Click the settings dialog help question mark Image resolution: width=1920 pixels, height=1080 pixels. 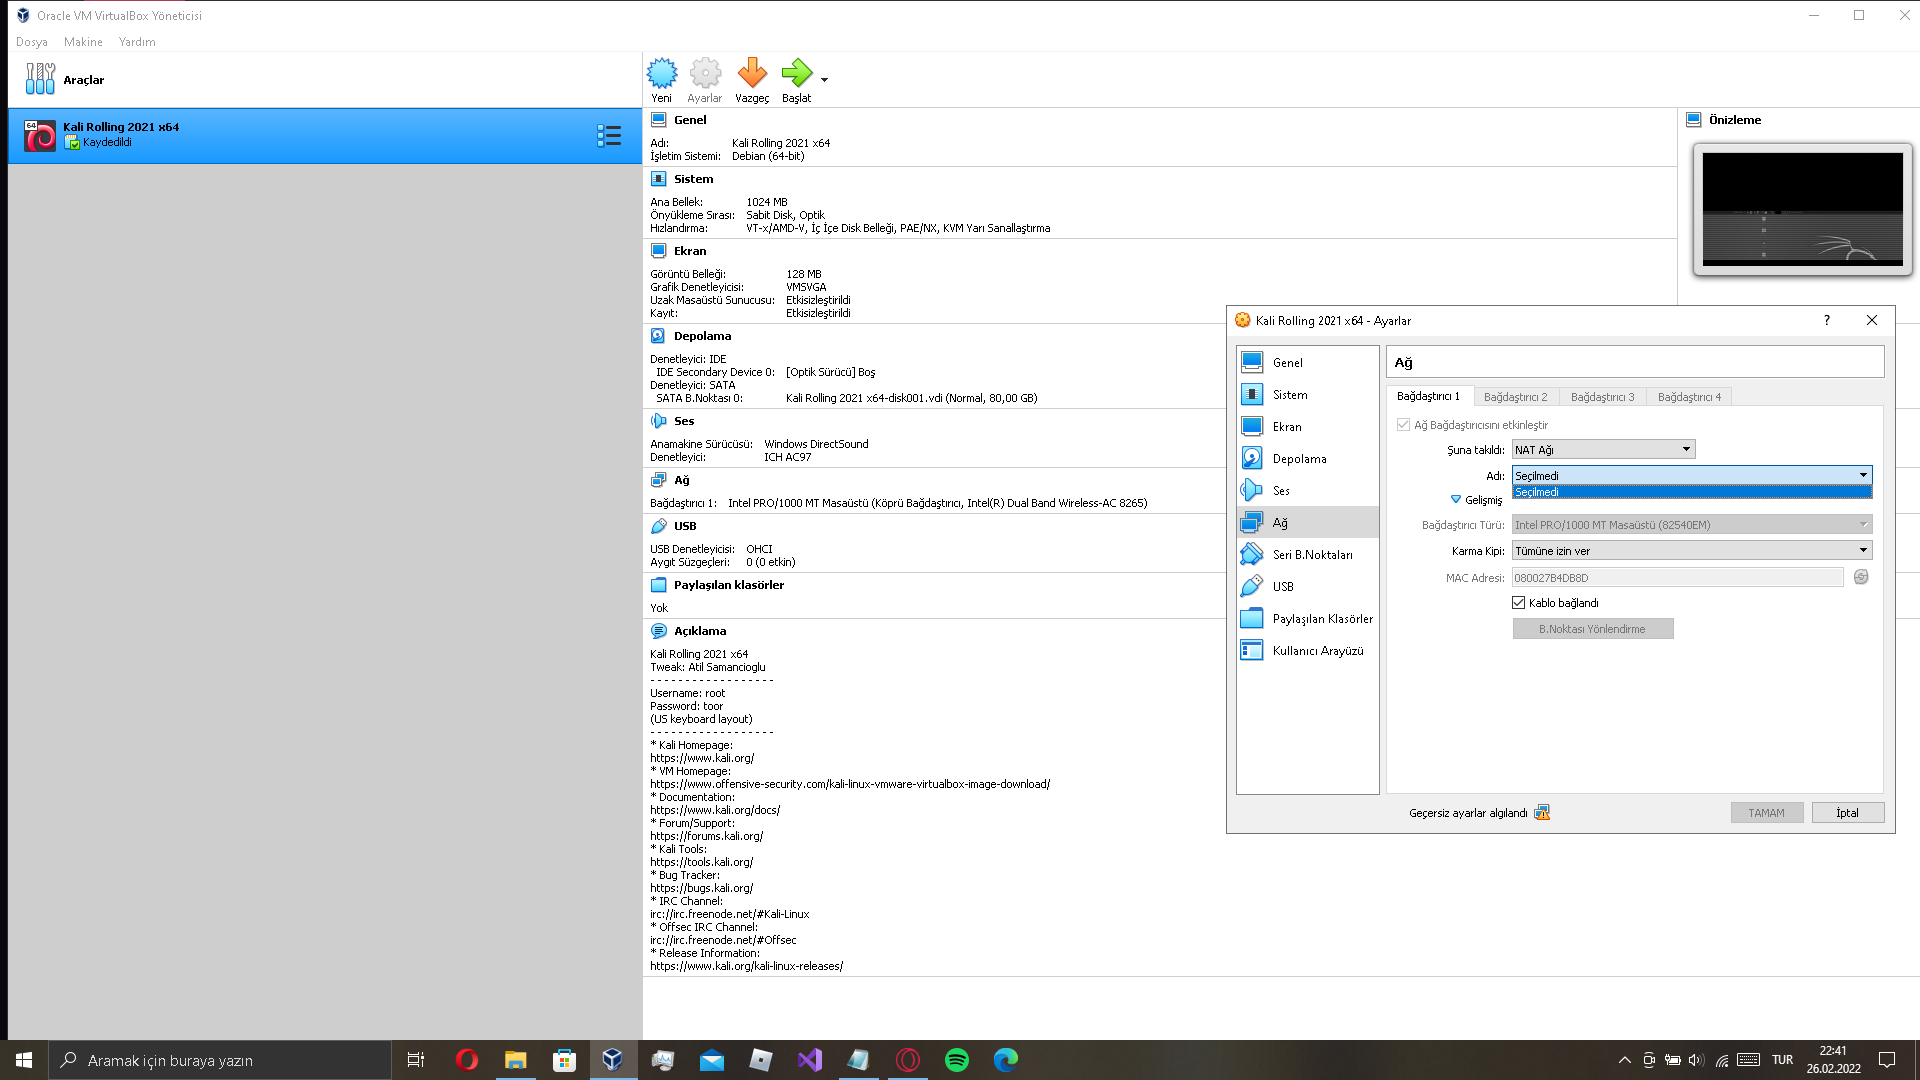coord(1827,320)
